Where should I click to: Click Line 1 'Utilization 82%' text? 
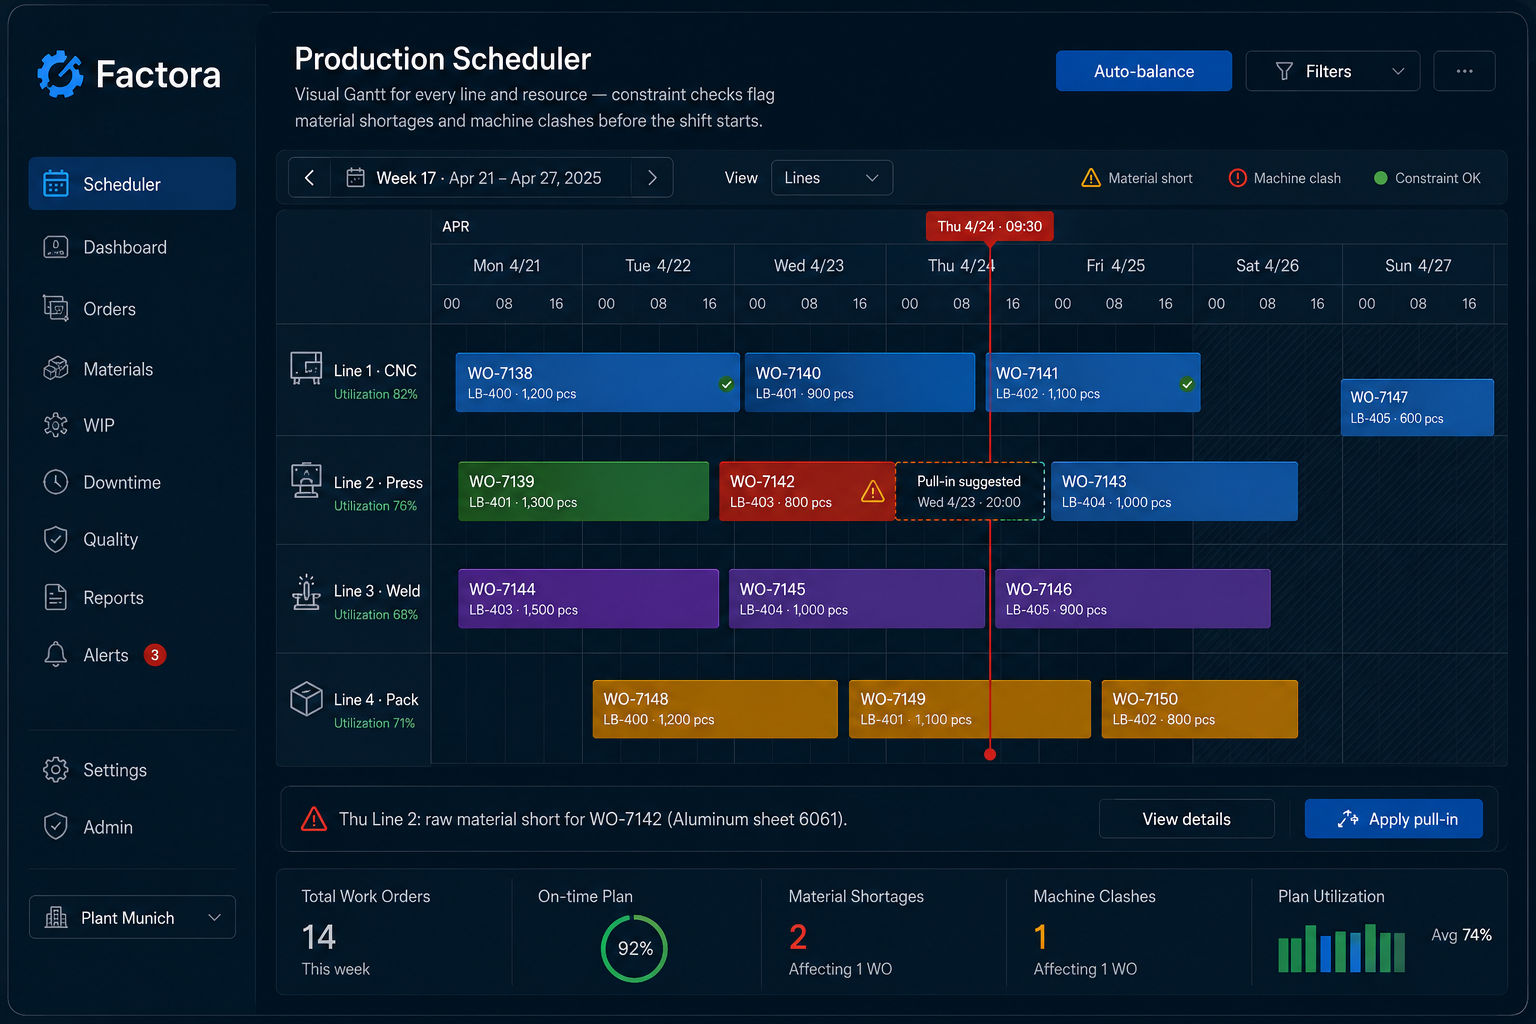[x=376, y=394]
